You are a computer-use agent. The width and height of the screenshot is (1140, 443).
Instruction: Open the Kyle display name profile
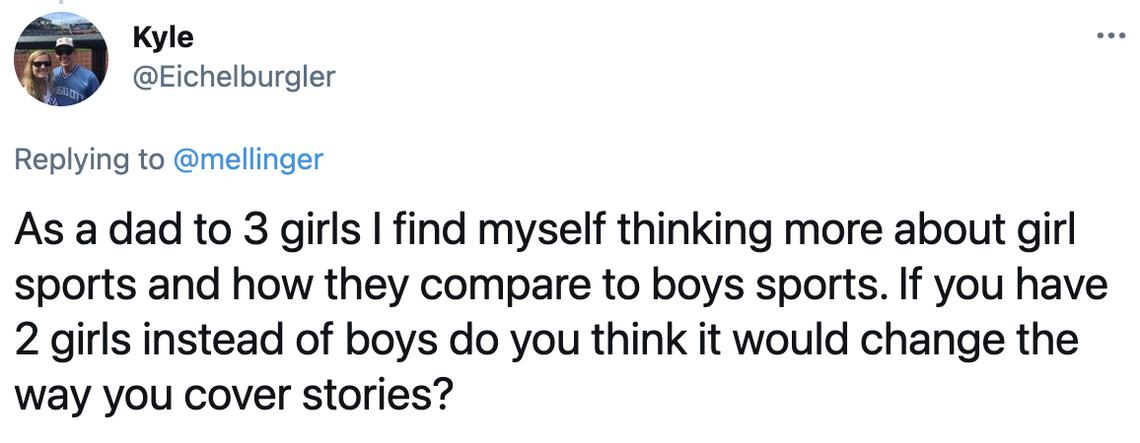(x=162, y=38)
